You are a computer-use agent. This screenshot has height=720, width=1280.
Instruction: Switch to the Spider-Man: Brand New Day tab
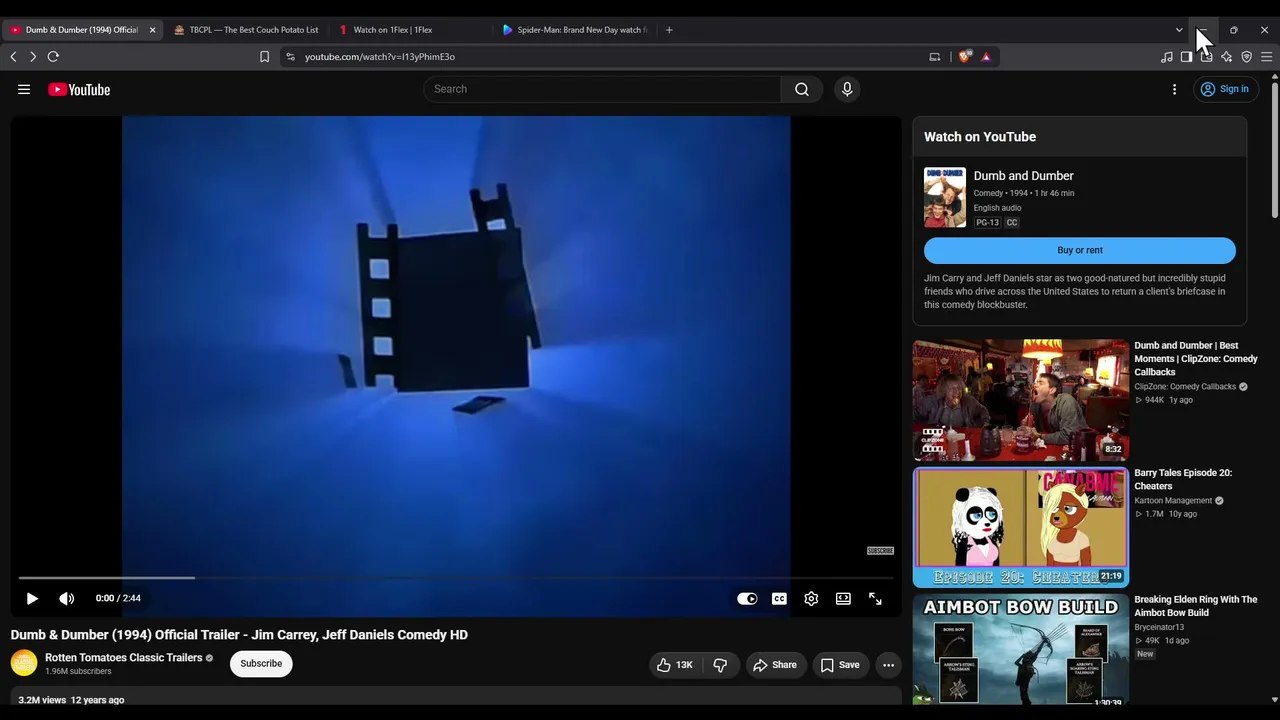(574, 30)
